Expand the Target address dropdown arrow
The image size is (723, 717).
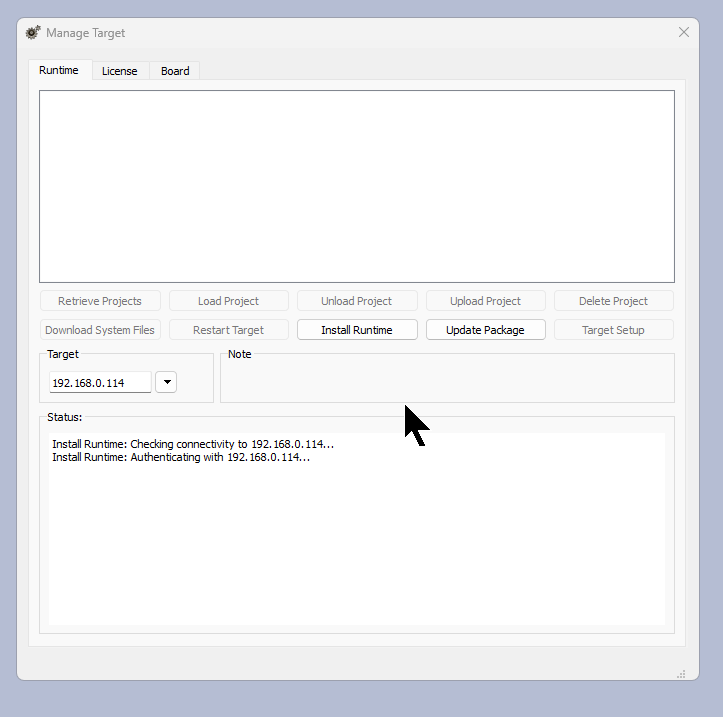point(166,383)
